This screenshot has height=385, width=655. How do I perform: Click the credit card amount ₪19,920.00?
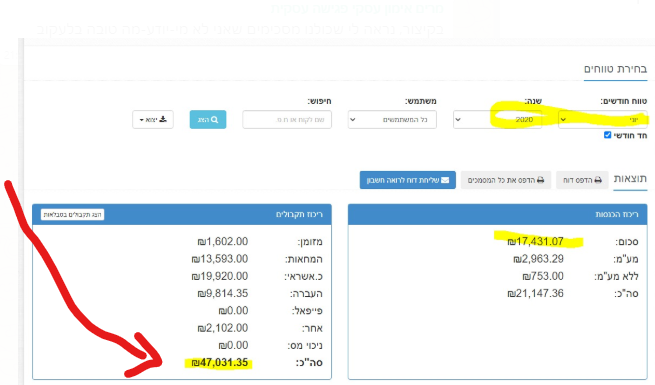click(220, 276)
